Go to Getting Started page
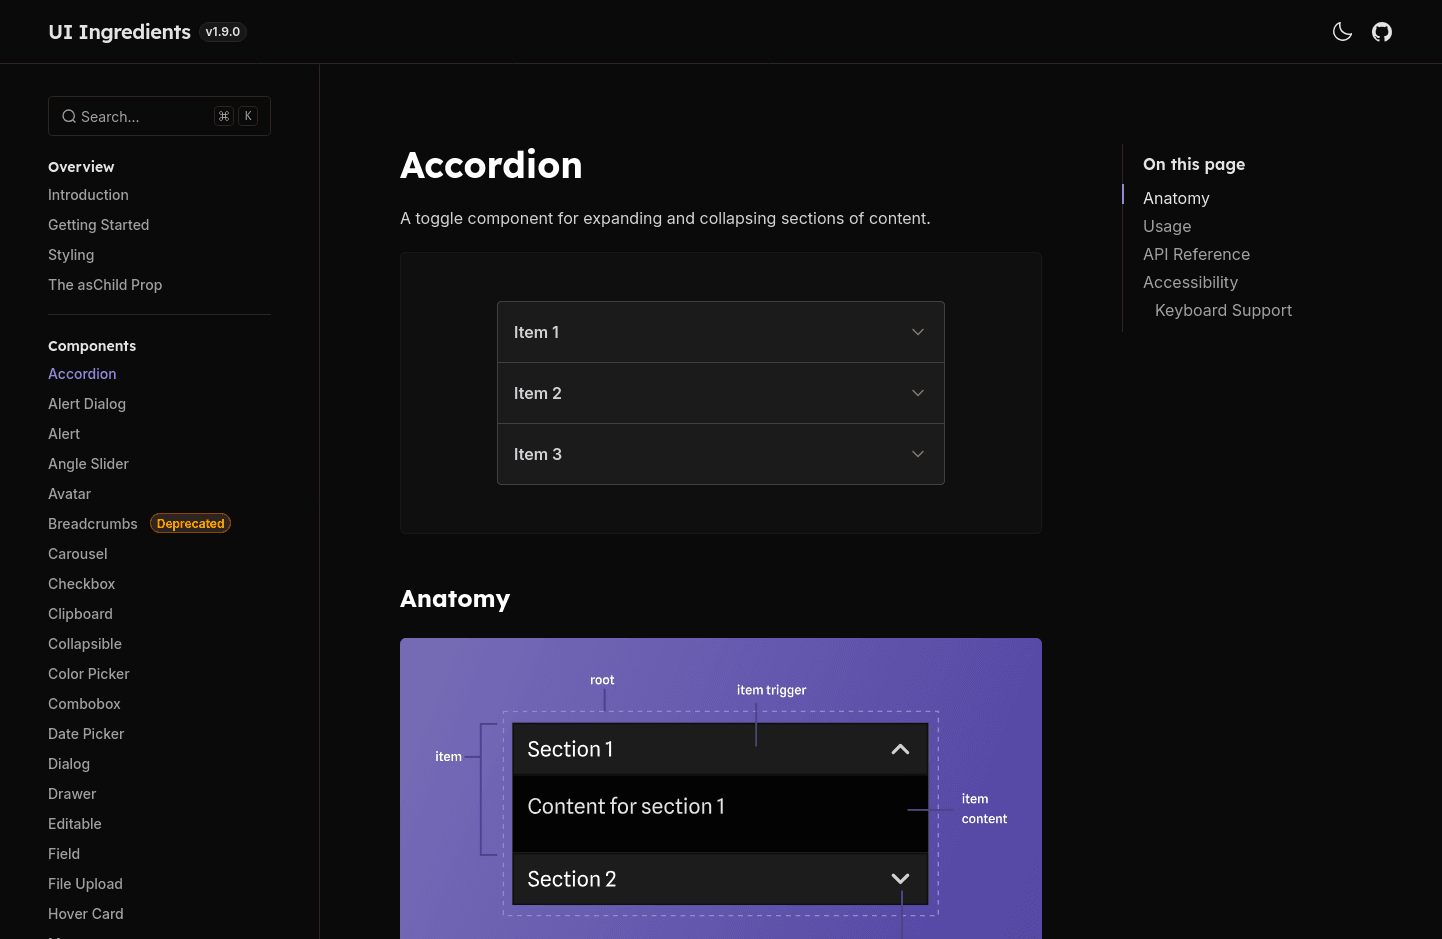The image size is (1442, 939). [x=98, y=225]
